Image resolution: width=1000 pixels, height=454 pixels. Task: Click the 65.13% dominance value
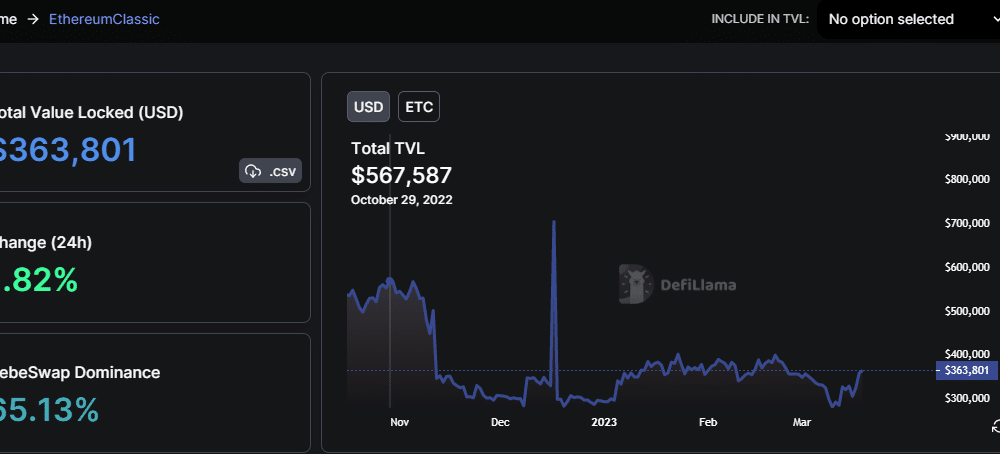[x=49, y=410]
